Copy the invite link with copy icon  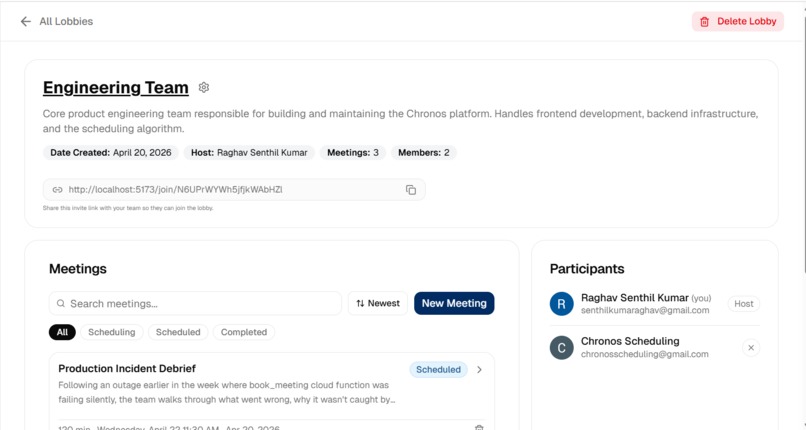(411, 190)
